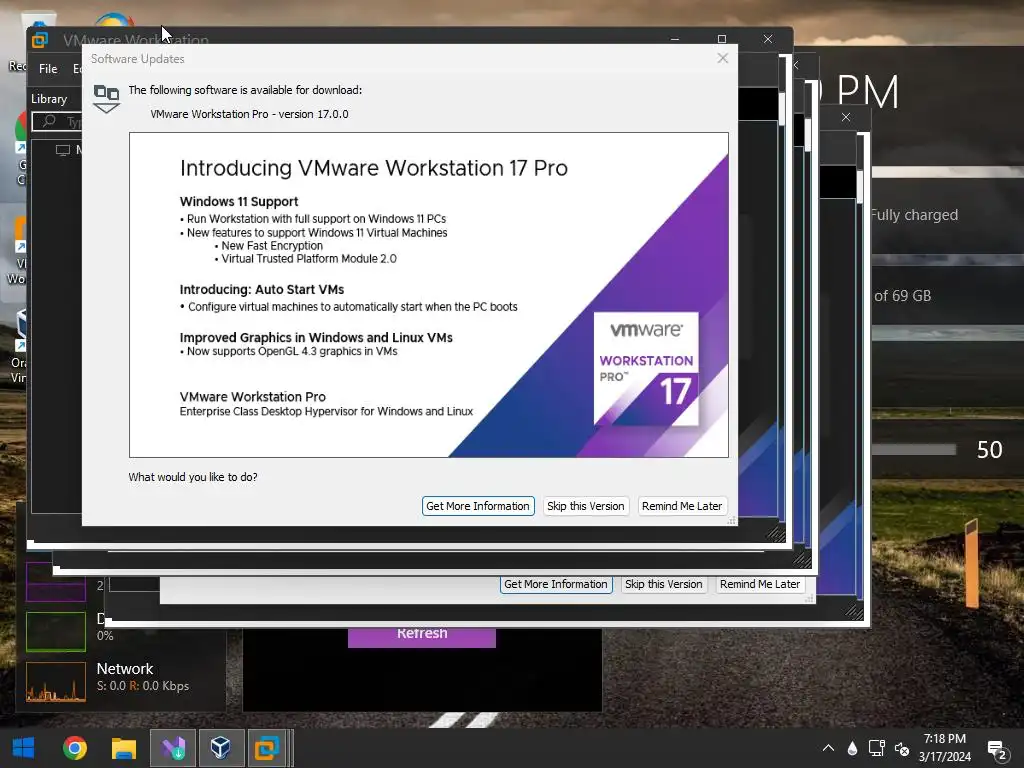
Task: Open Google Chrome from the taskbar
Action: pos(74,748)
